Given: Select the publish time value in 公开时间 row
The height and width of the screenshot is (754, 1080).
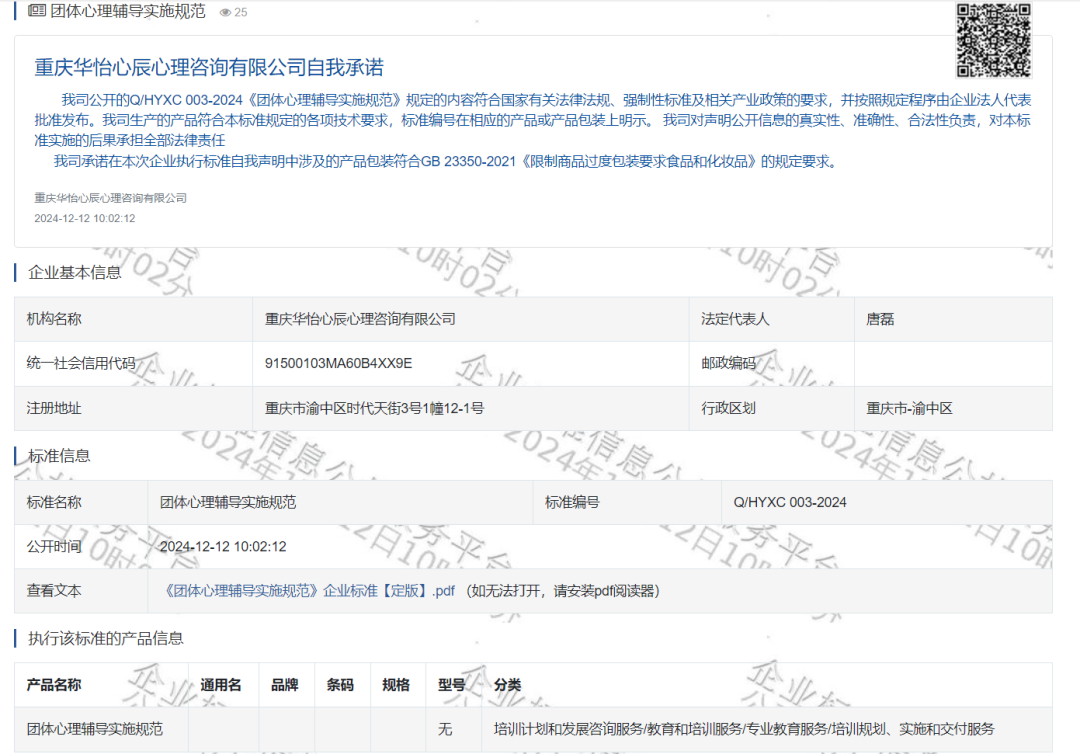Looking at the screenshot, I should point(223,547).
